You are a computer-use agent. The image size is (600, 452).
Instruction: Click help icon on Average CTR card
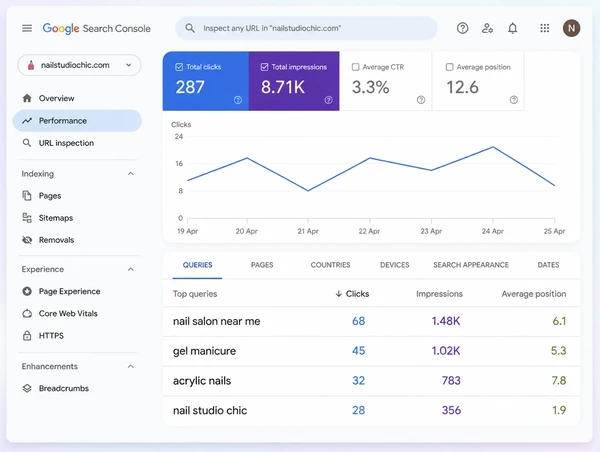click(421, 100)
